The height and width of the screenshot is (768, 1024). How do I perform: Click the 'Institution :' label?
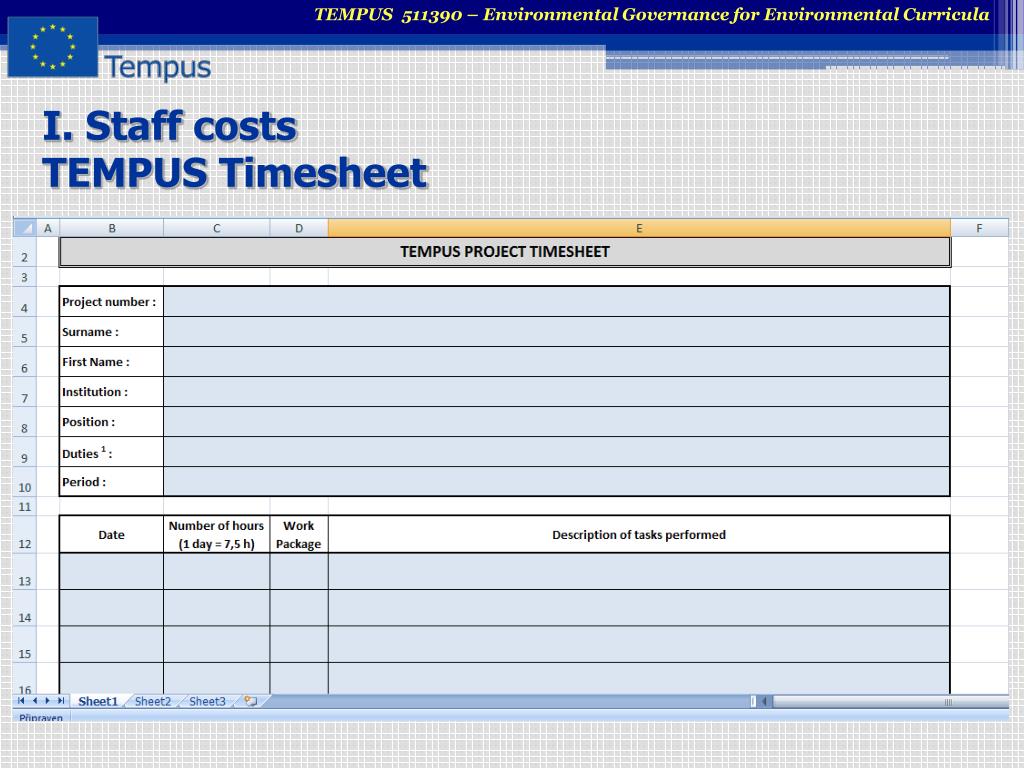pyautogui.click(x=95, y=392)
